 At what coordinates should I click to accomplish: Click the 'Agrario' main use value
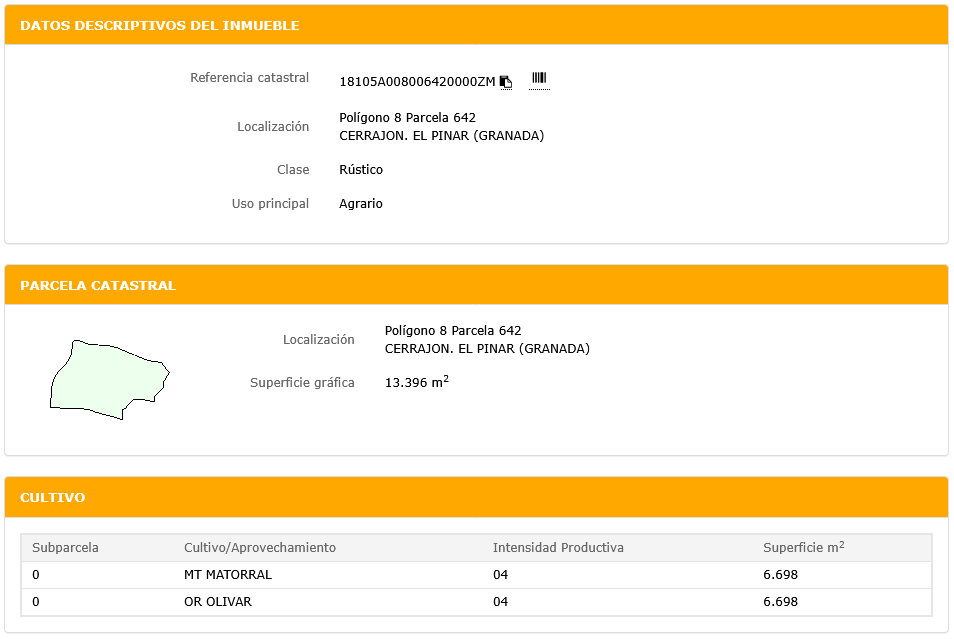(x=361, y=204)
